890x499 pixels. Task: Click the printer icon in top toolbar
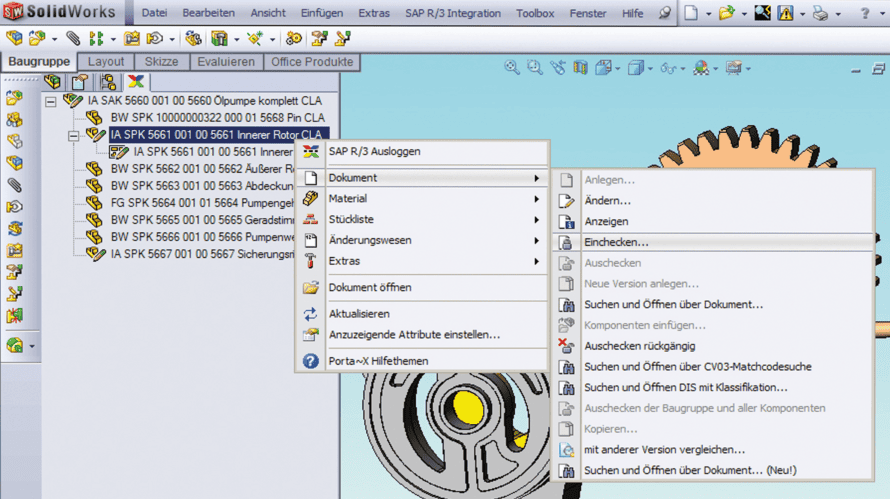820,13
